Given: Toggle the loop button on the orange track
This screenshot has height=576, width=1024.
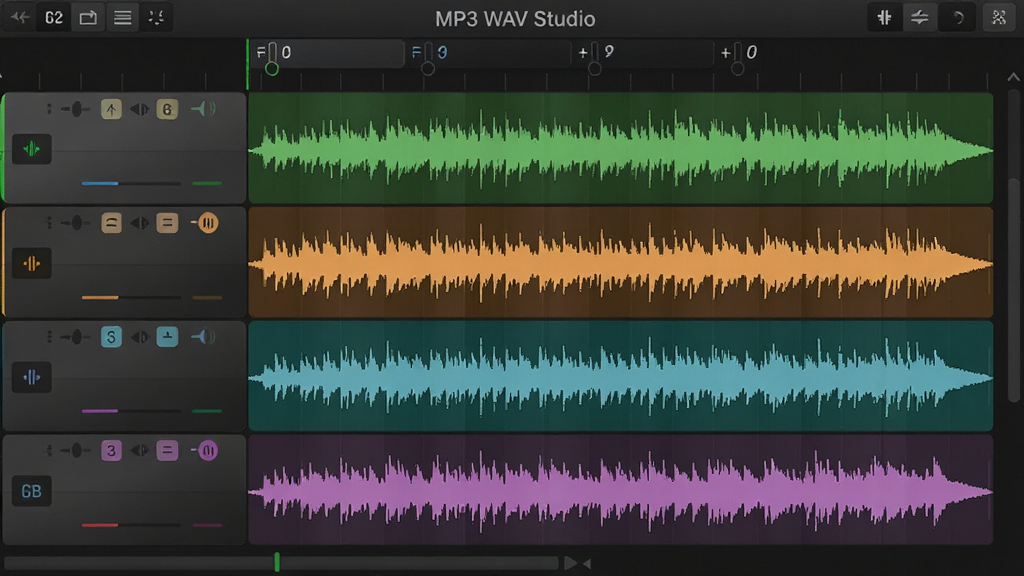Looking at the screenshot, I should tap(111, 223).
